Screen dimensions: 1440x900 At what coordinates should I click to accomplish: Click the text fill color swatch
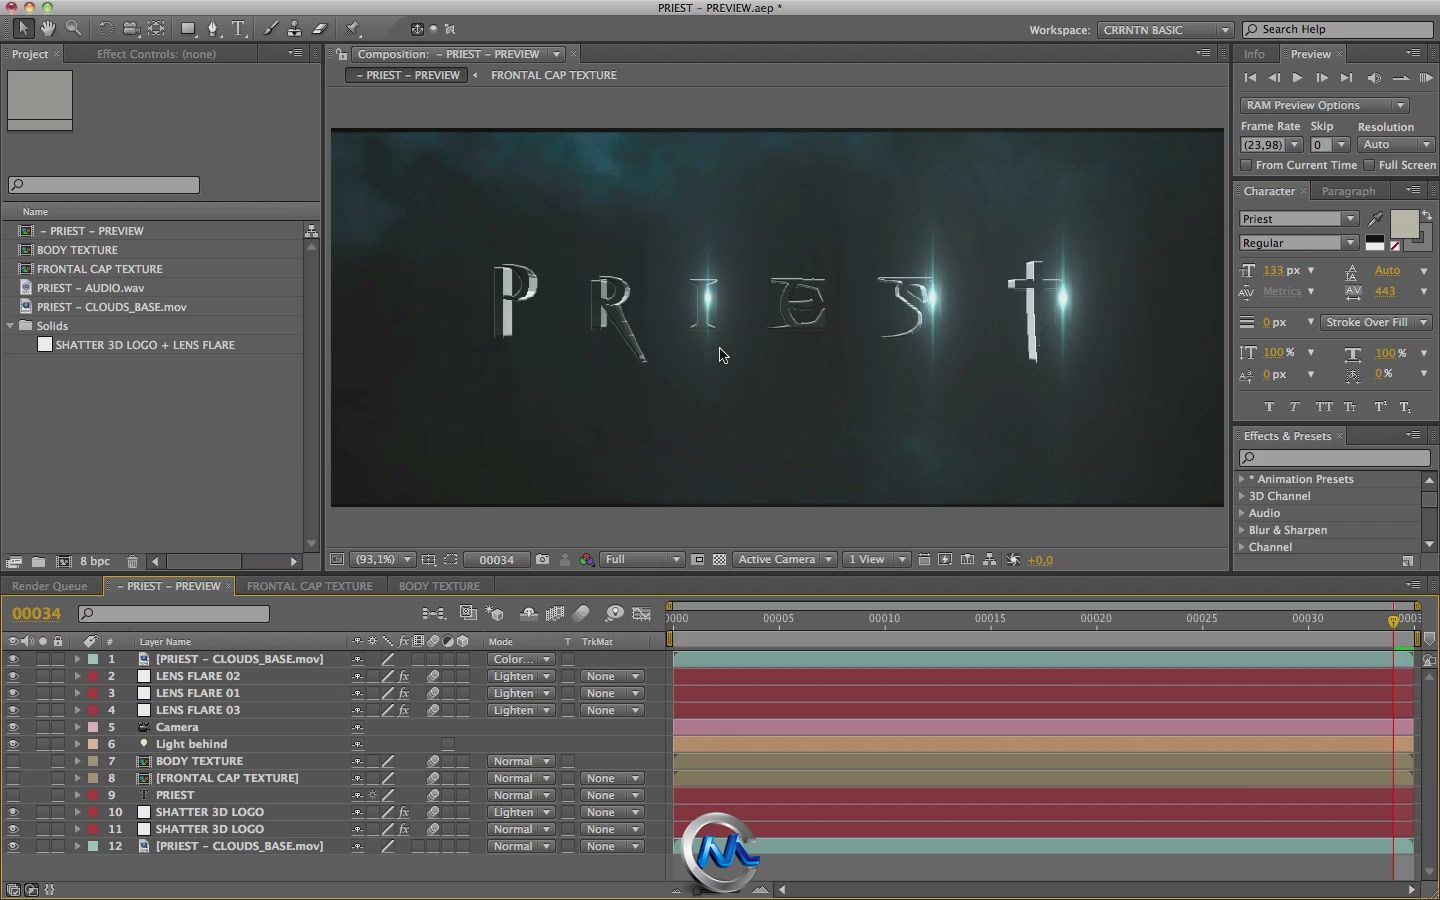coord(1404,224)
